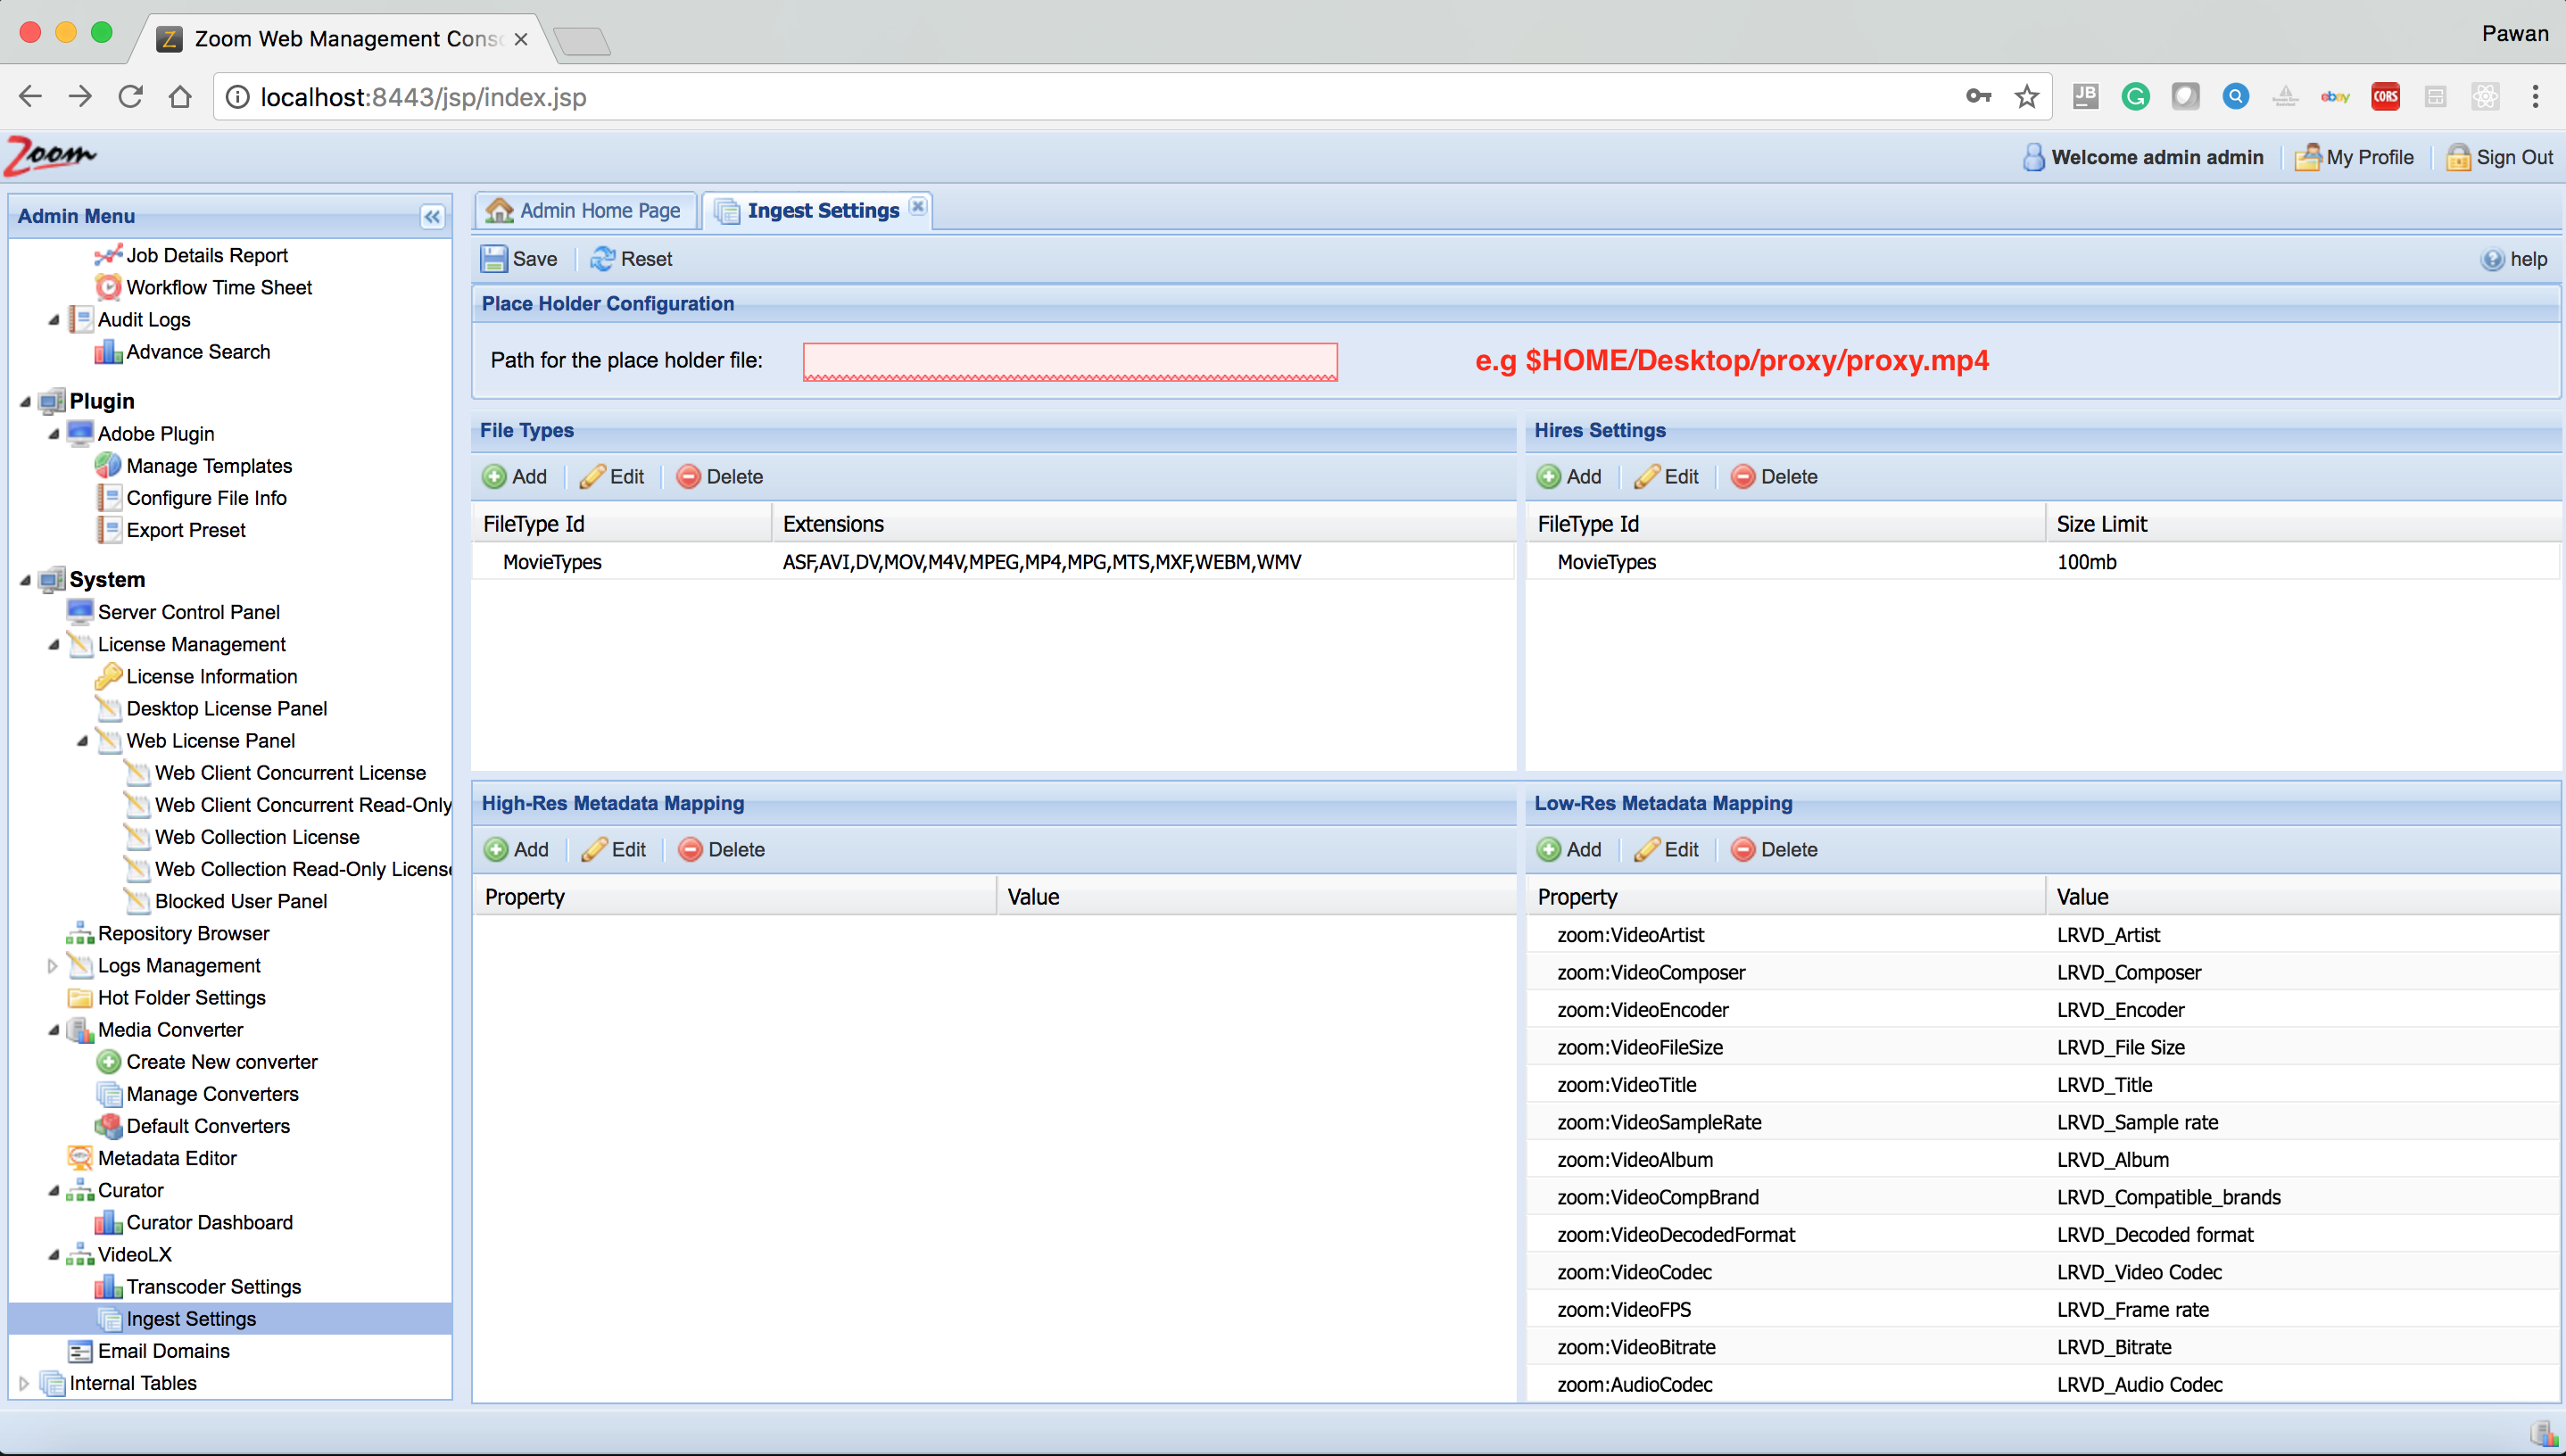Open Repository Browser
Image resolution: width=2566 pixels, height=1456 pixels.
(x=183, y=934)
